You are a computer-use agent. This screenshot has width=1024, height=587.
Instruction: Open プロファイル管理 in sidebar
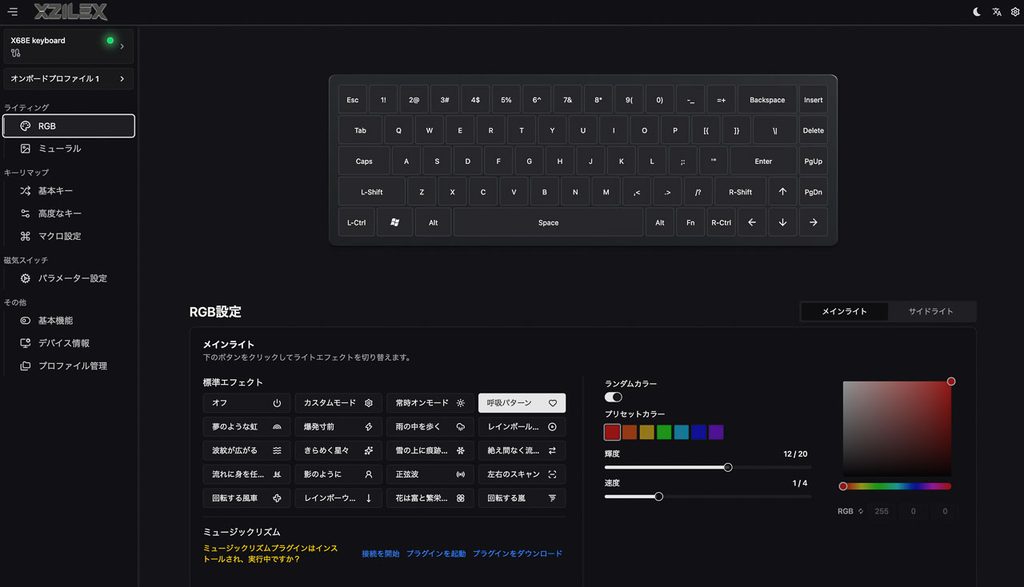pyautogui.click(x=69, y=366)
